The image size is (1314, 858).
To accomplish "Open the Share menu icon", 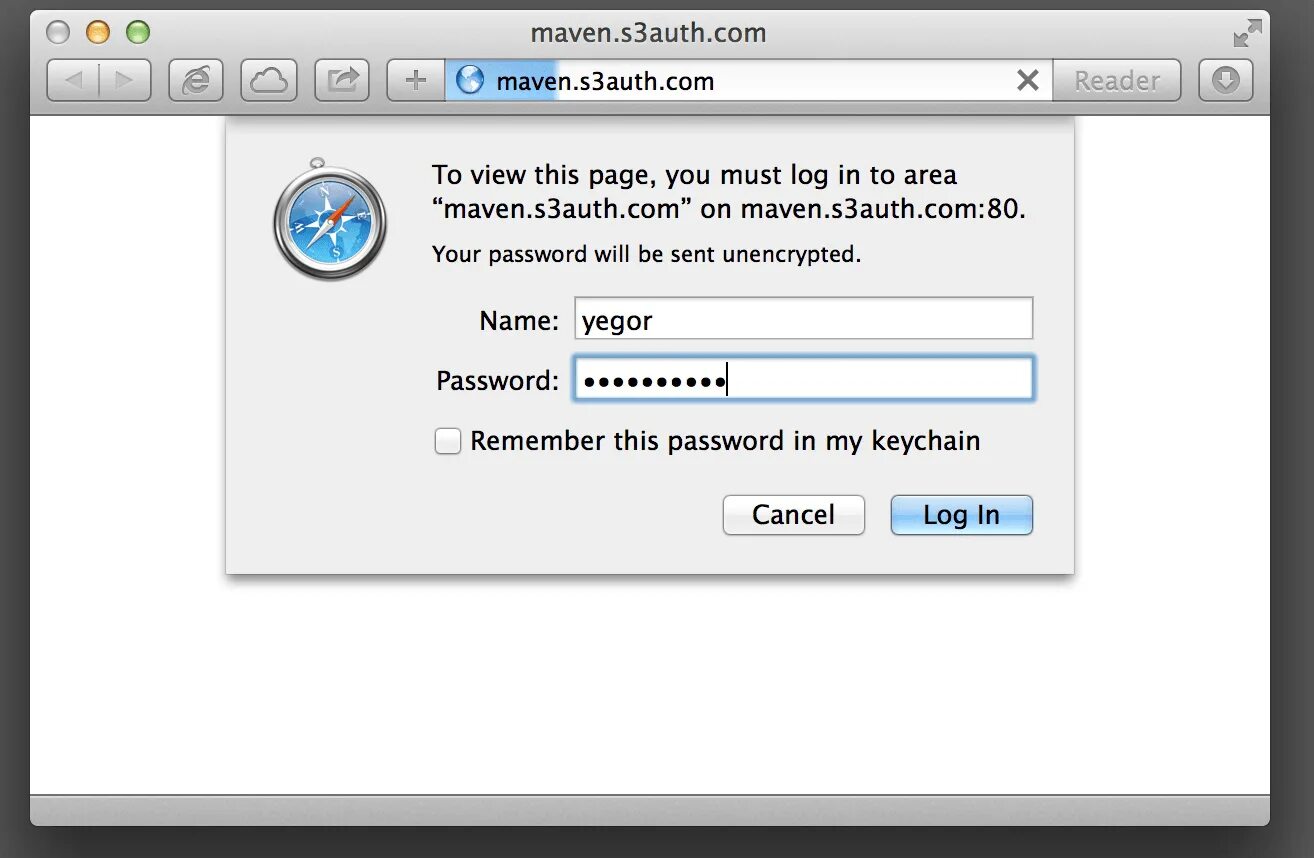I will (x=342, y=80).
